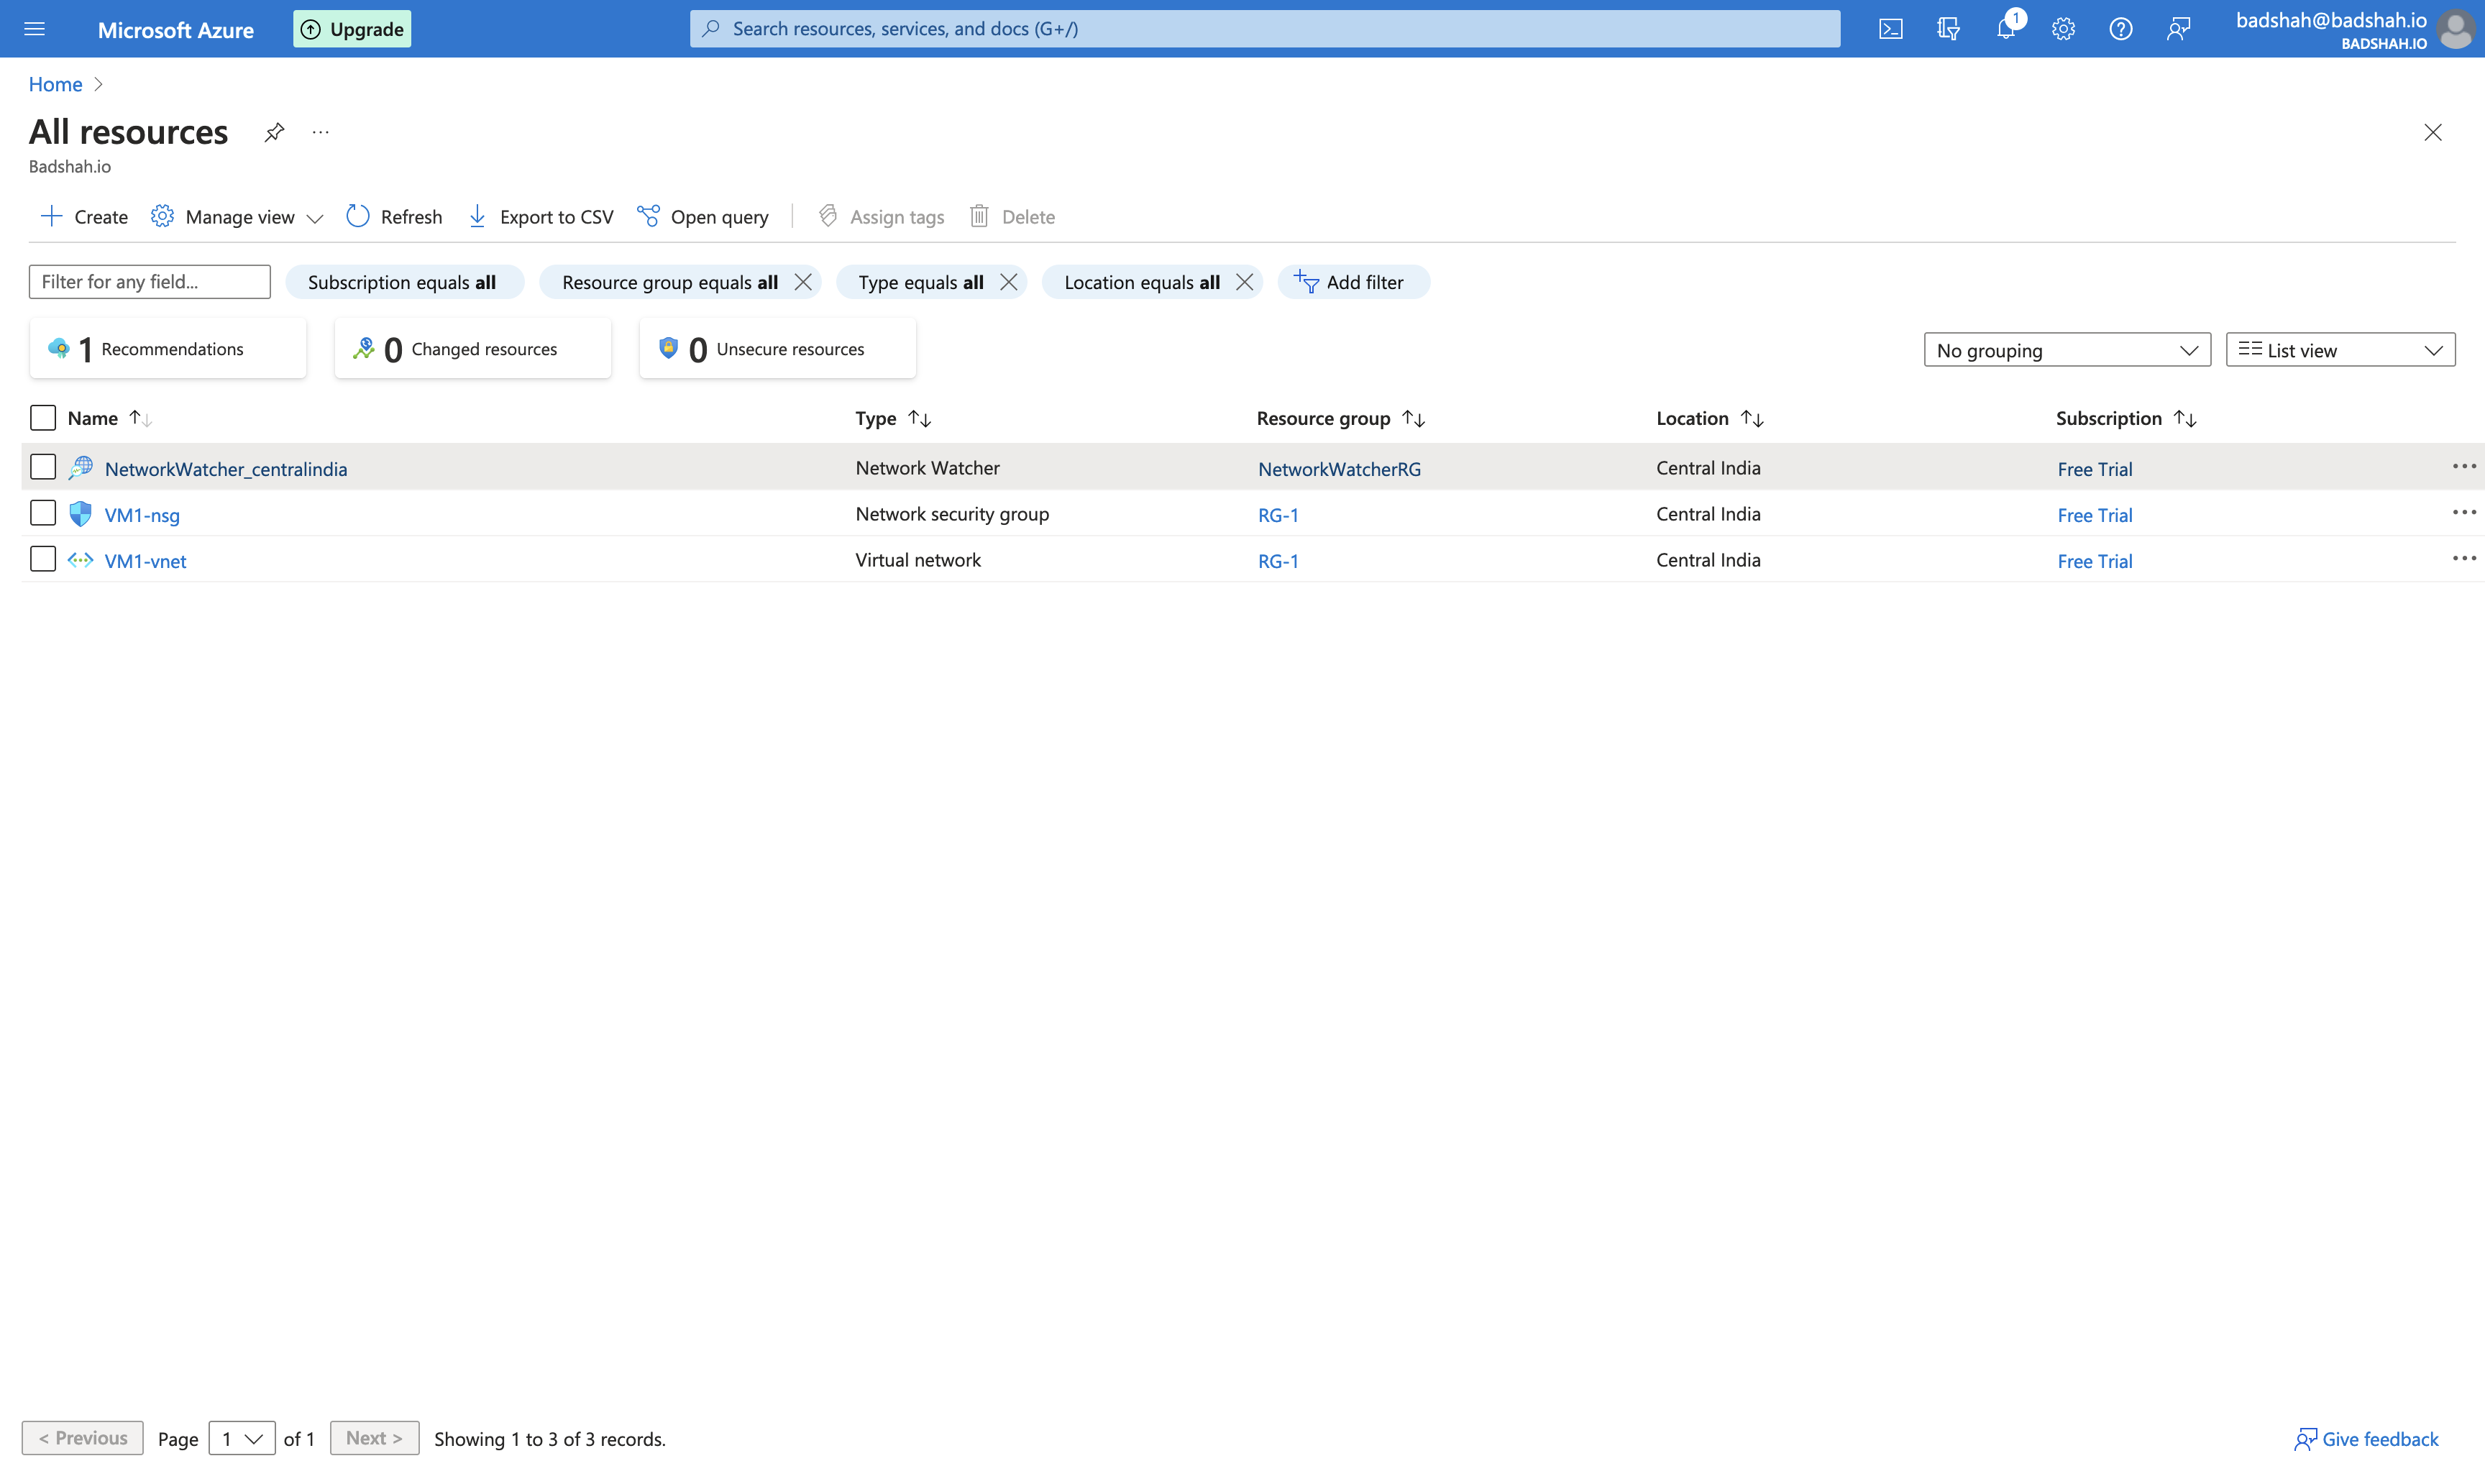Check the select-all checkbox in Name column
This screenshot has width=2485, height=1484.
43,417
